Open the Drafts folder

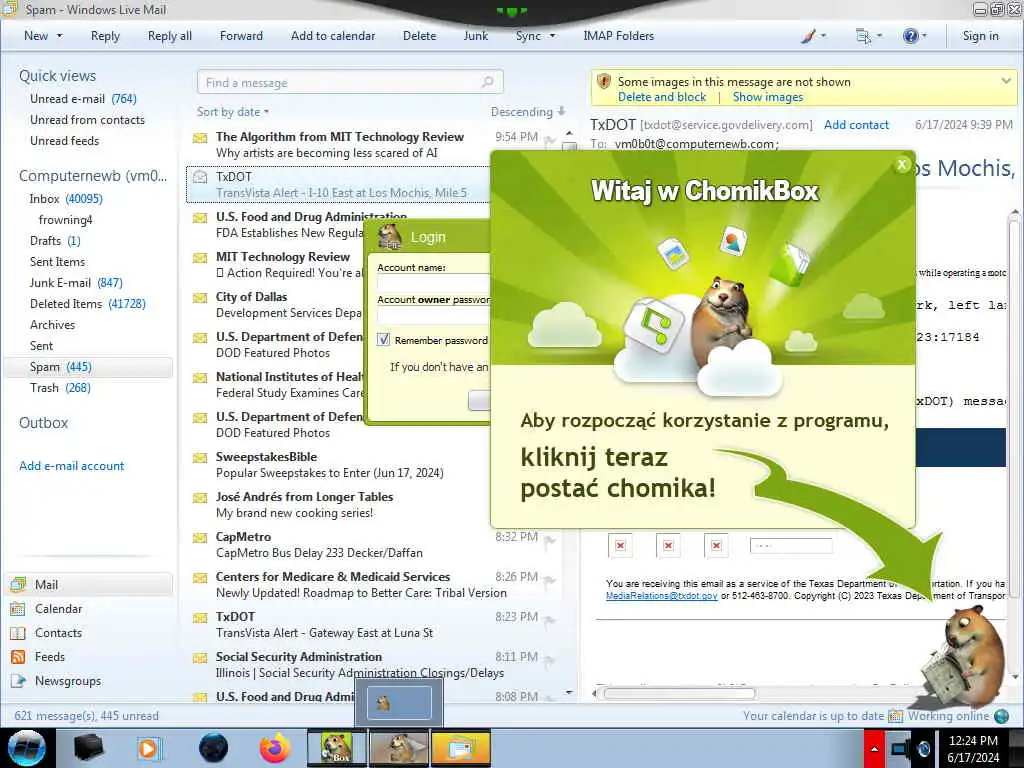(56, 240)
